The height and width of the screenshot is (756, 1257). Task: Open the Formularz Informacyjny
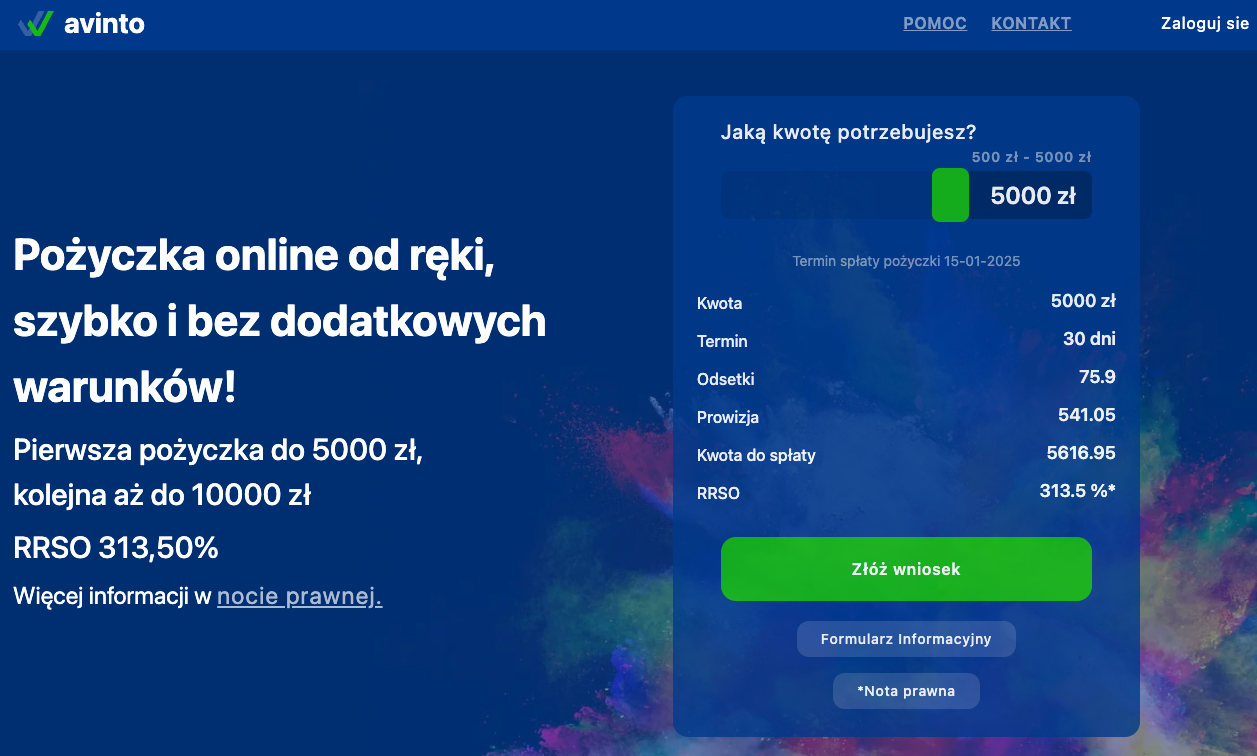click(x=906, y=639)
